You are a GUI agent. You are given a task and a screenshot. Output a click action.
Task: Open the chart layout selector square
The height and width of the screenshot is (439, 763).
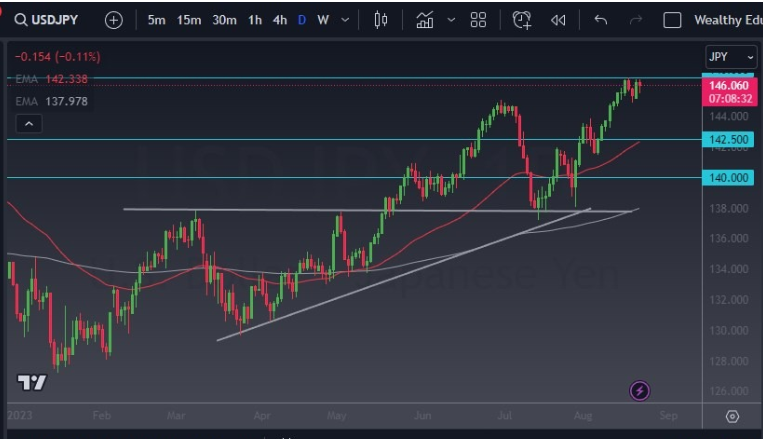[672, 20]
